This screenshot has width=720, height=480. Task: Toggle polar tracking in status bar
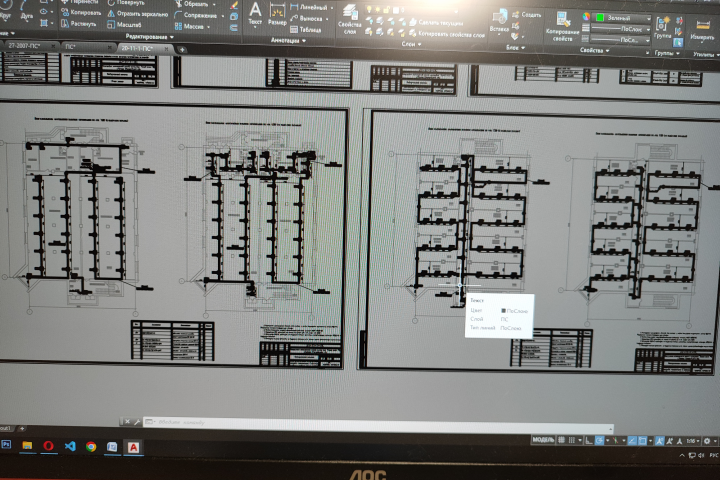point(599,440)
